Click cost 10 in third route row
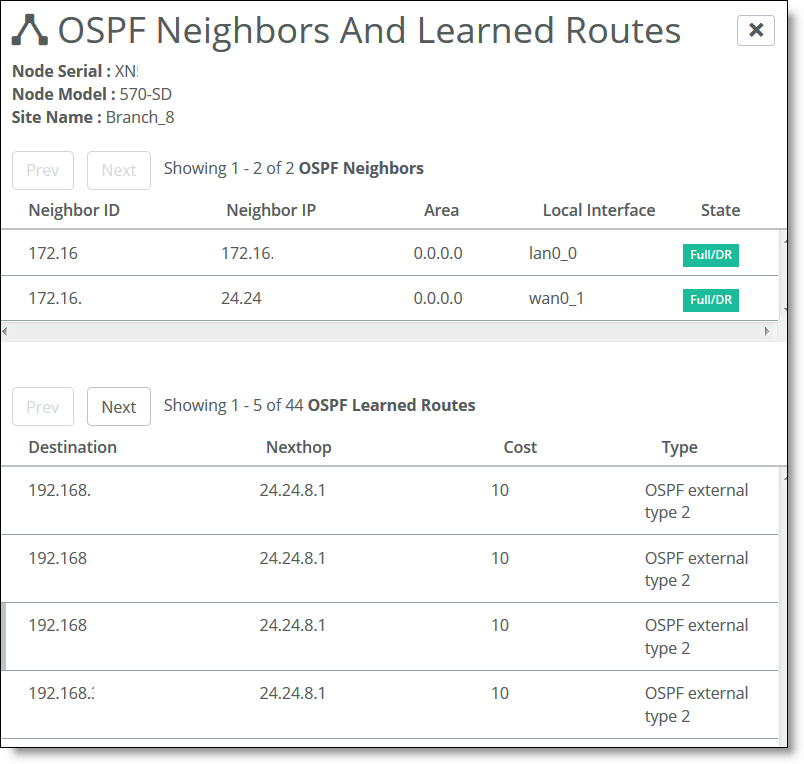The width and height of the screenshot is (804, 764). pos(500,626)
